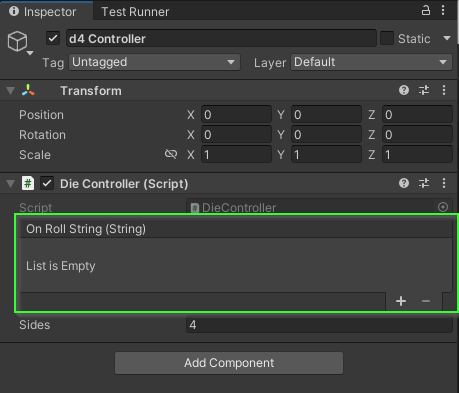459x393 pixels.
Task: Switch to the Test Runner tab
Action: (x=135, y=12)
